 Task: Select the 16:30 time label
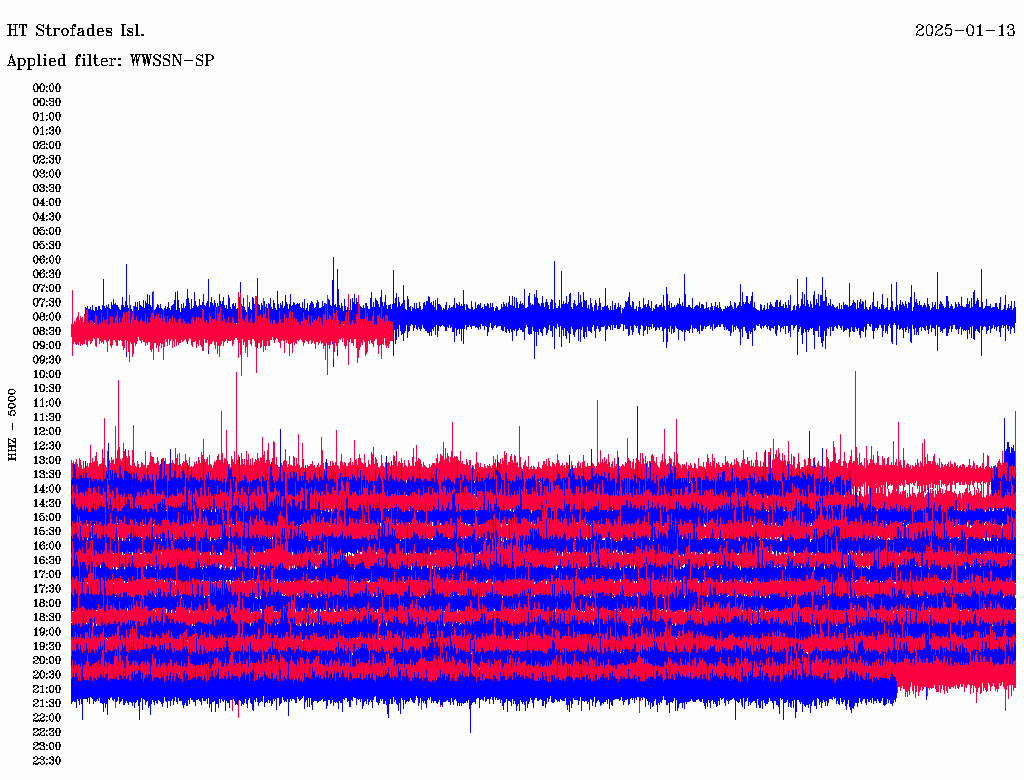pyautogui.click(x=47, y=561)
